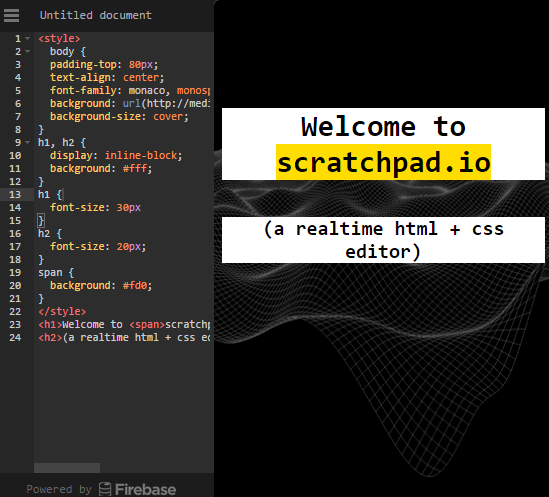This screenshot has height=497, width=549.
Task: Collapse the style block fold arrow on line 1
Action: point(28,39)
